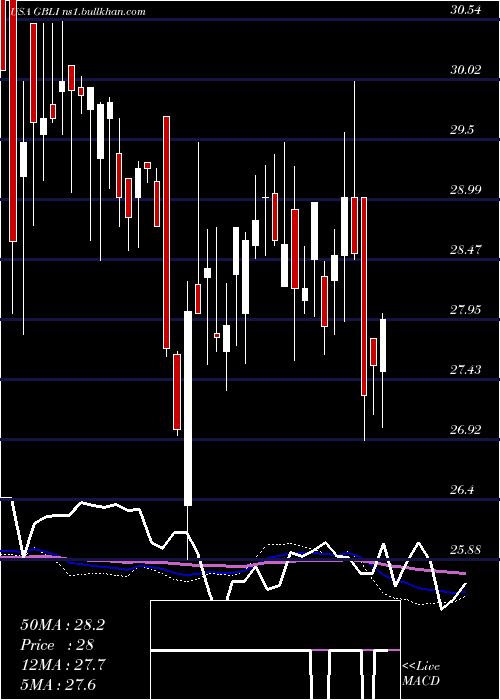Click the 5MA : 27.6 readout

[58, 684]
